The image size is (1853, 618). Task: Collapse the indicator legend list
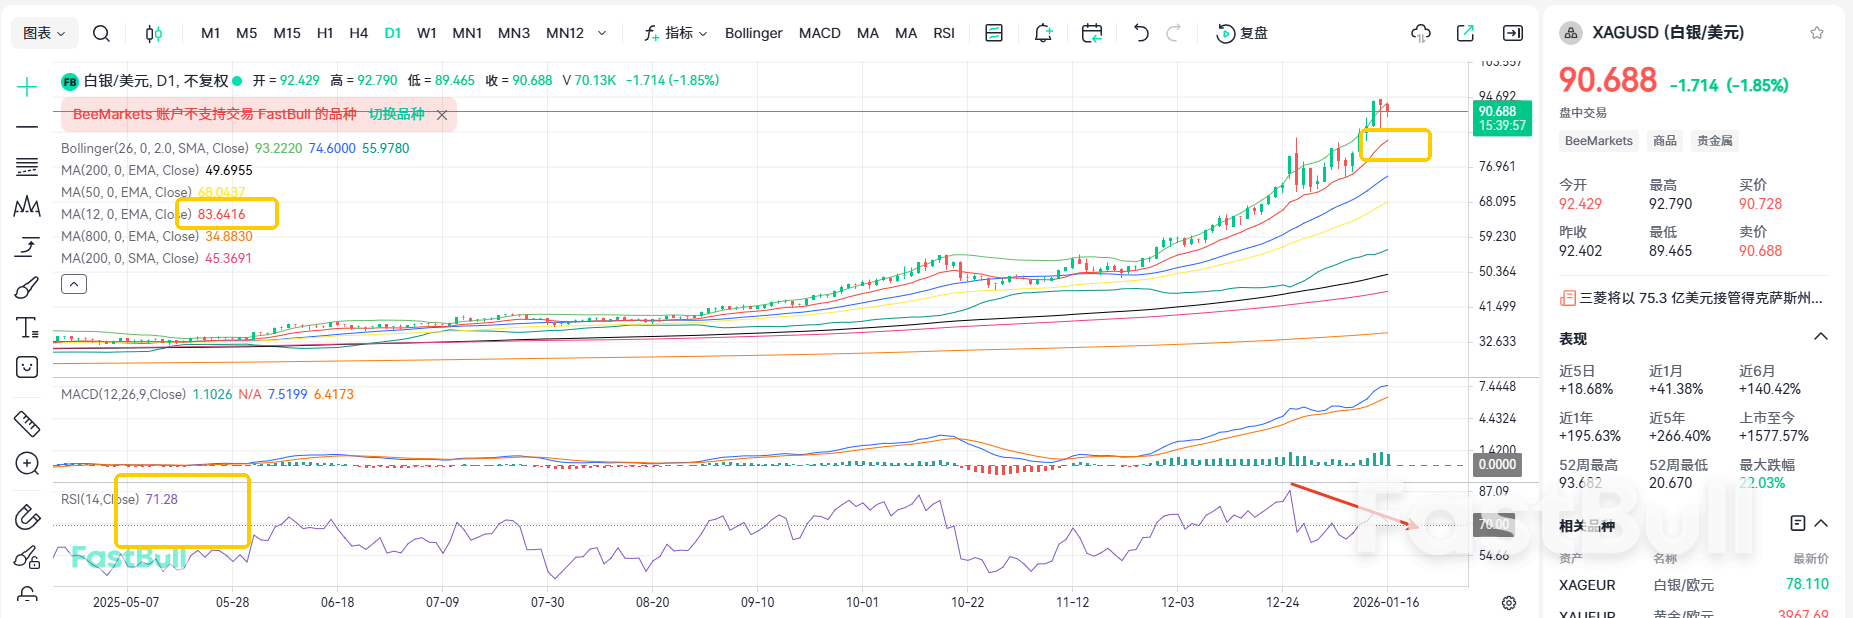coord(74,285)
